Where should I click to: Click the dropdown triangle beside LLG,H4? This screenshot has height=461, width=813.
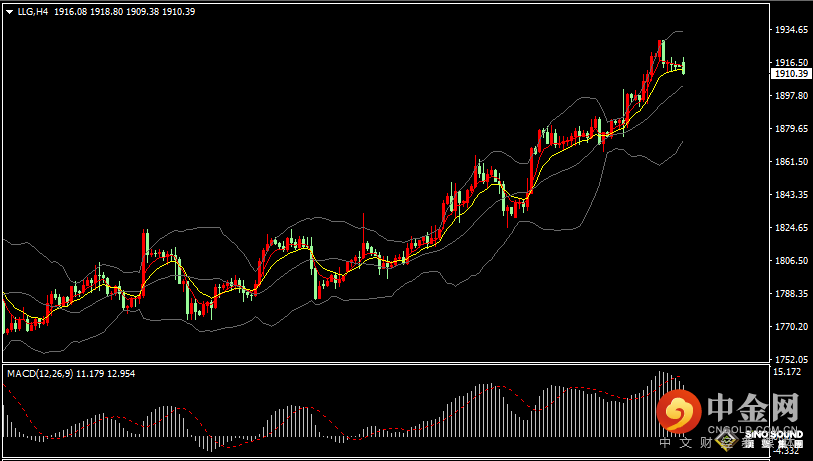(x=8, y=11)
